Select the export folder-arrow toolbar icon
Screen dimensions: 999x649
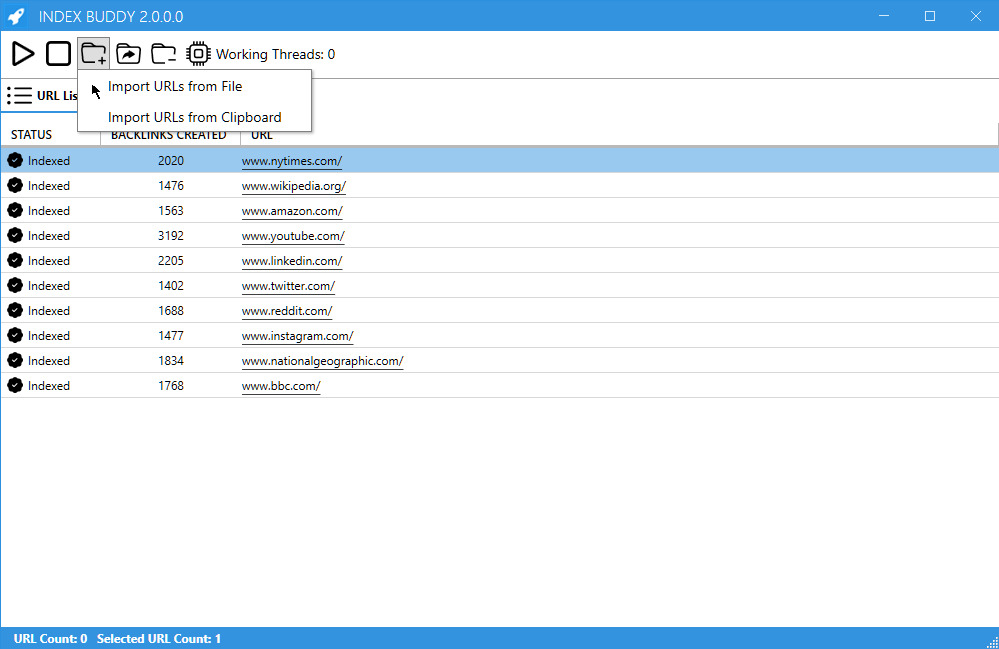(x=128, y=53)
